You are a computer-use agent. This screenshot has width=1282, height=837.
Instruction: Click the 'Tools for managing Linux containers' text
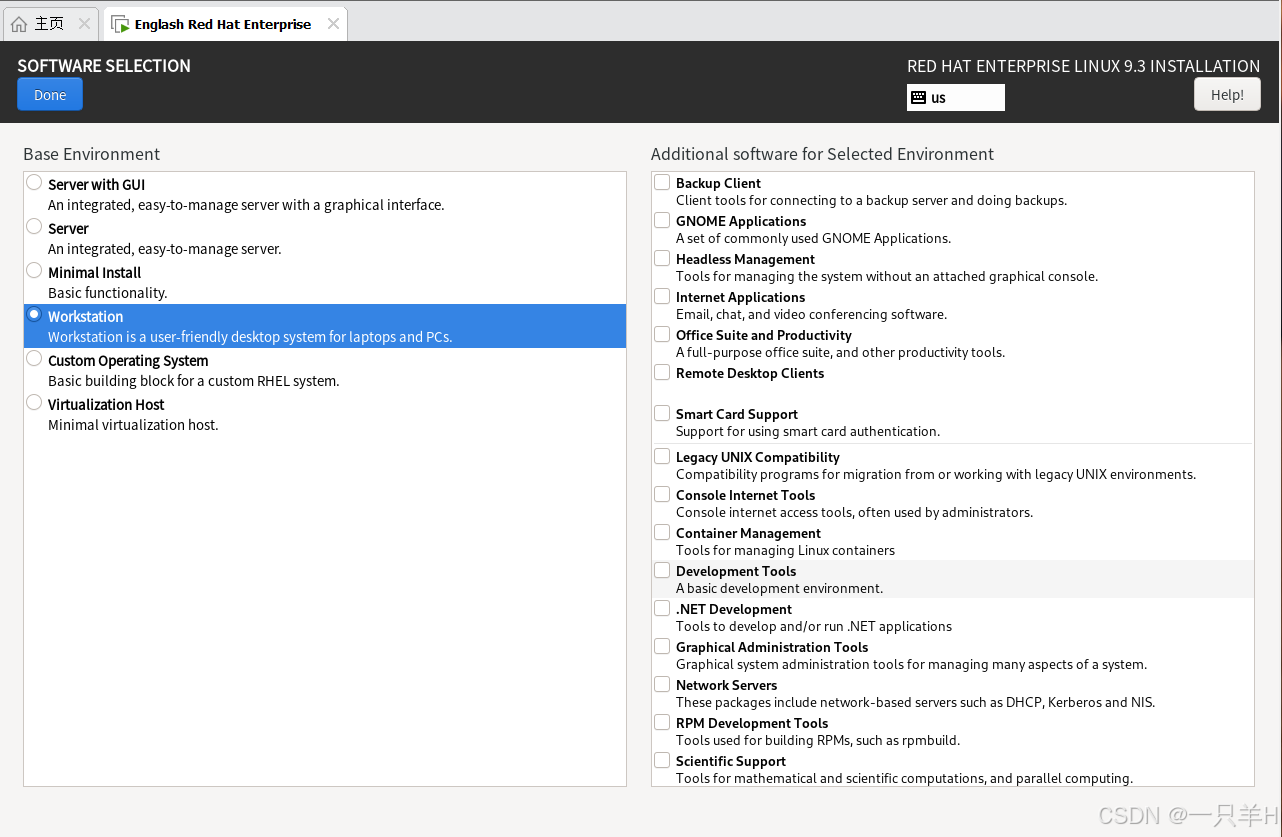click(x=785, y=550)
